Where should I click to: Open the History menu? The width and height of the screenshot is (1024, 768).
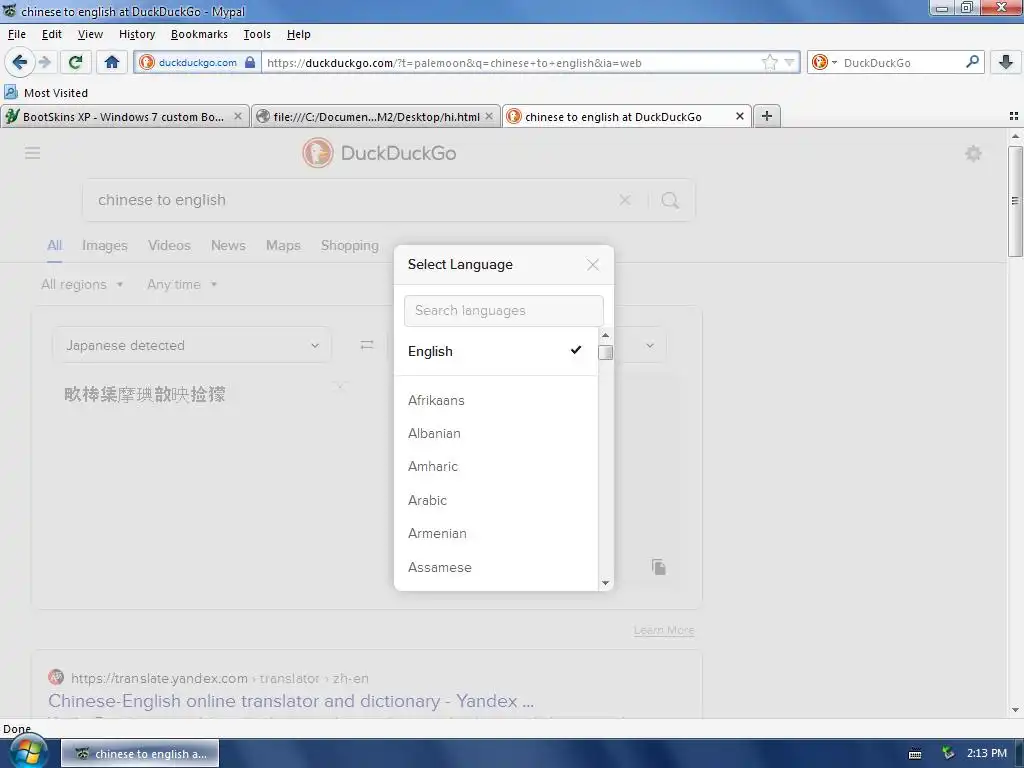click(x=136, y=34)
